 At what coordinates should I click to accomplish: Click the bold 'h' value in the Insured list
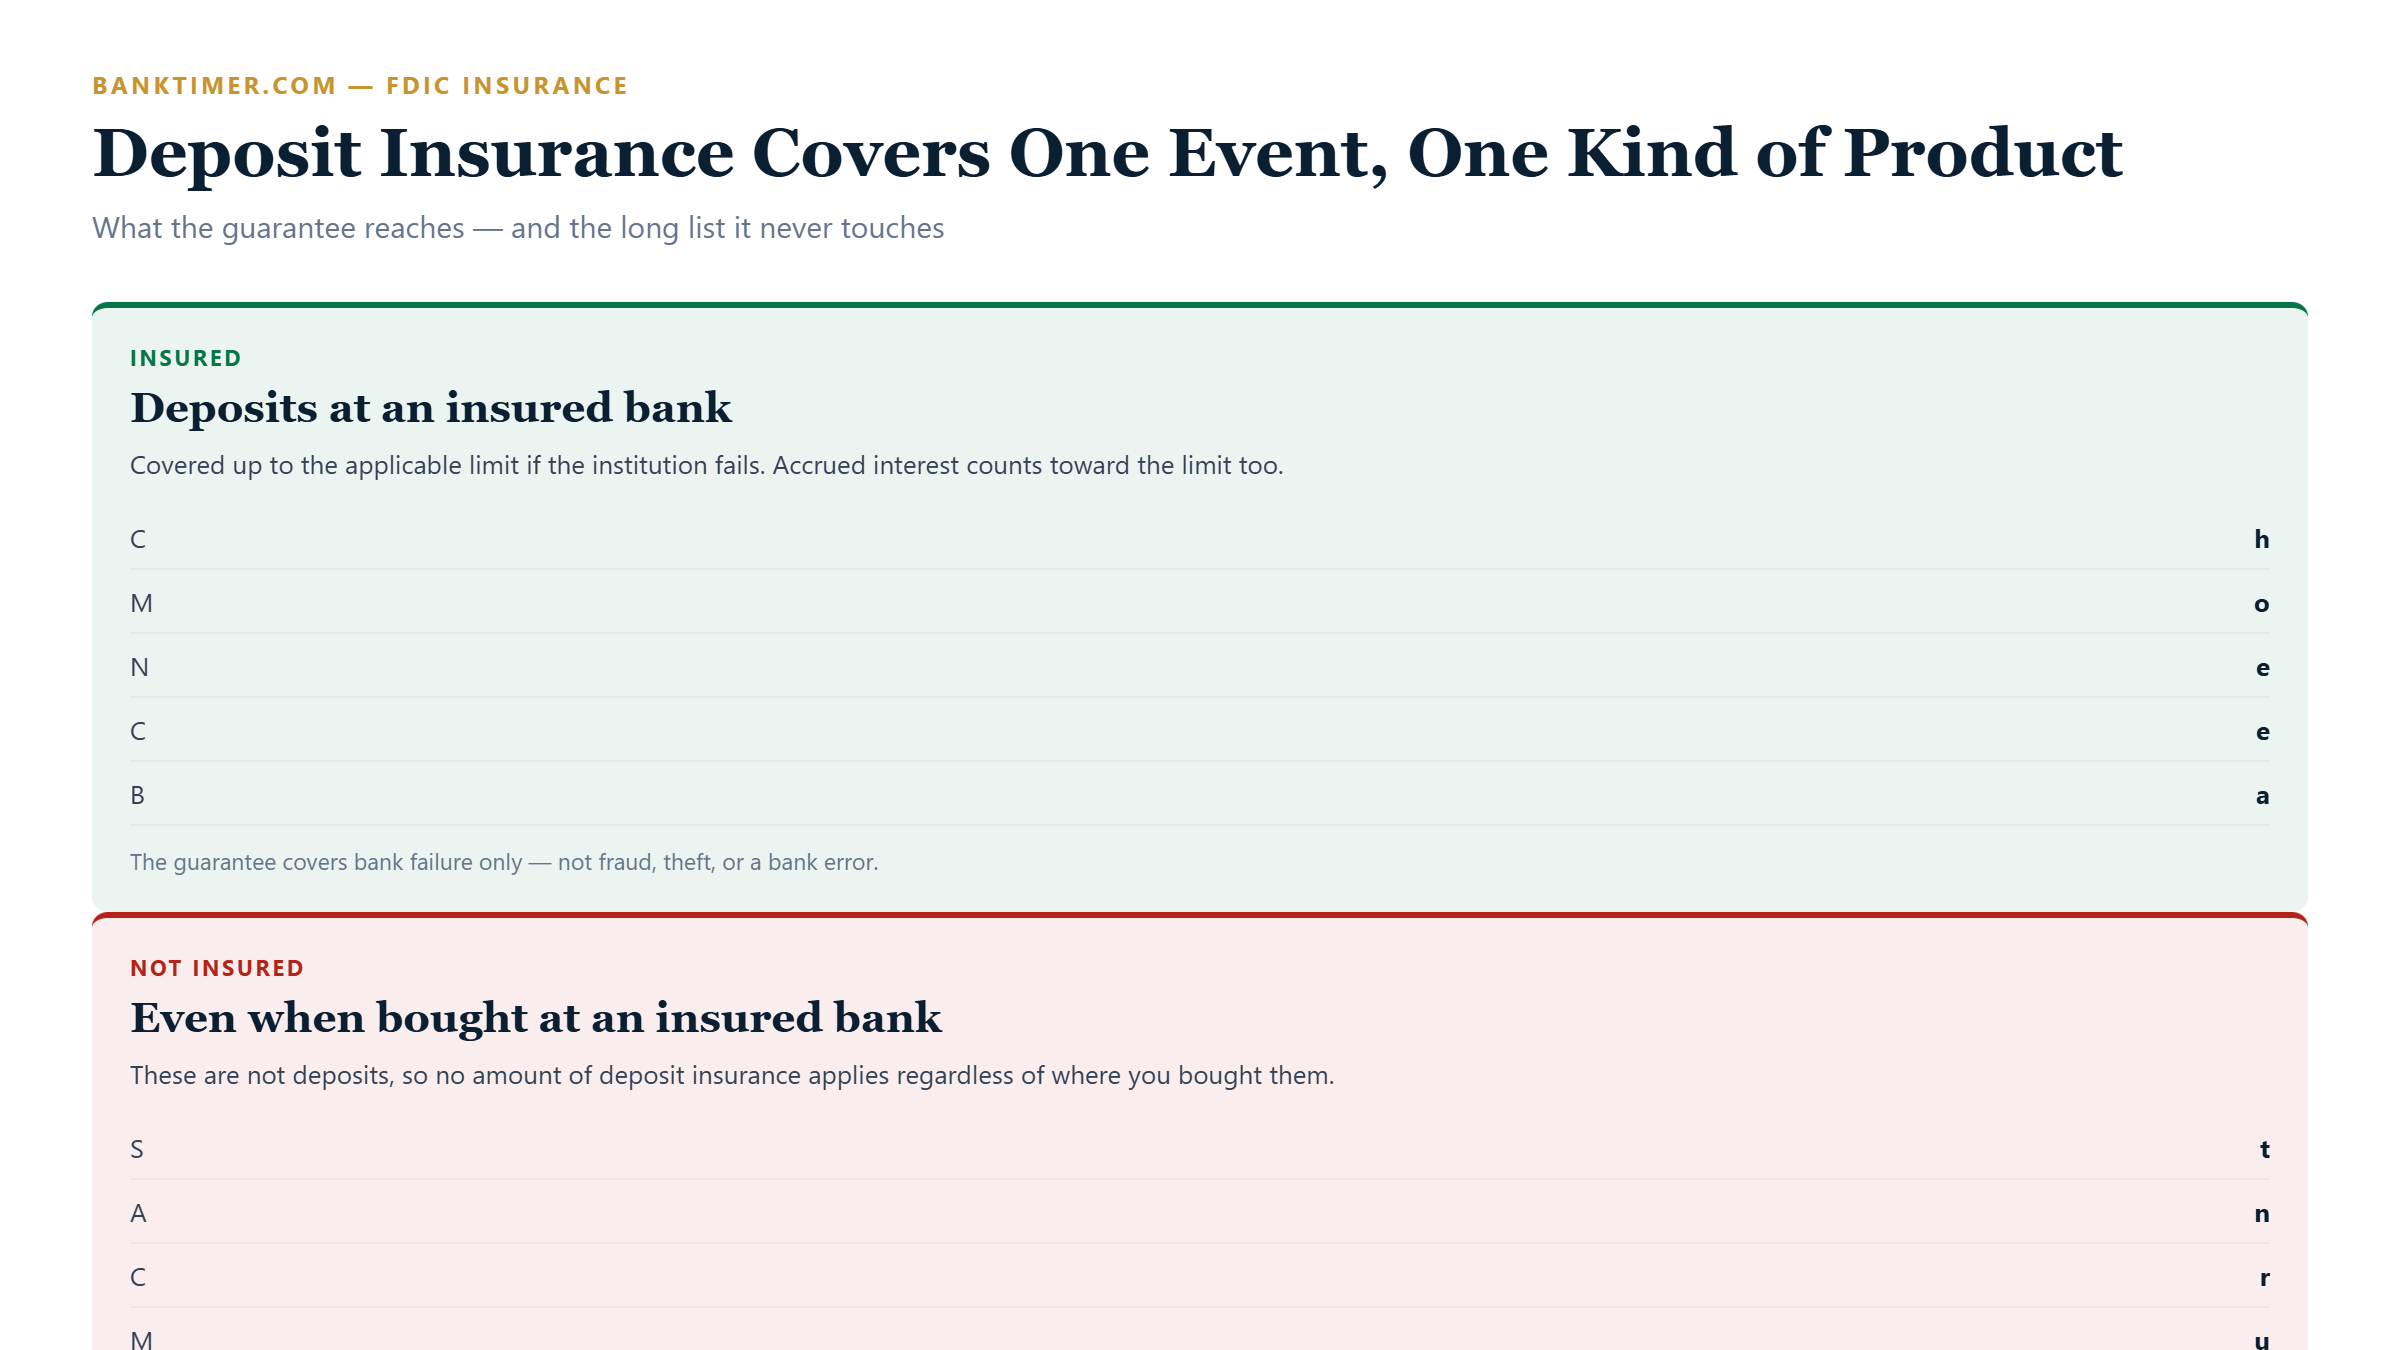(2262, 540)
